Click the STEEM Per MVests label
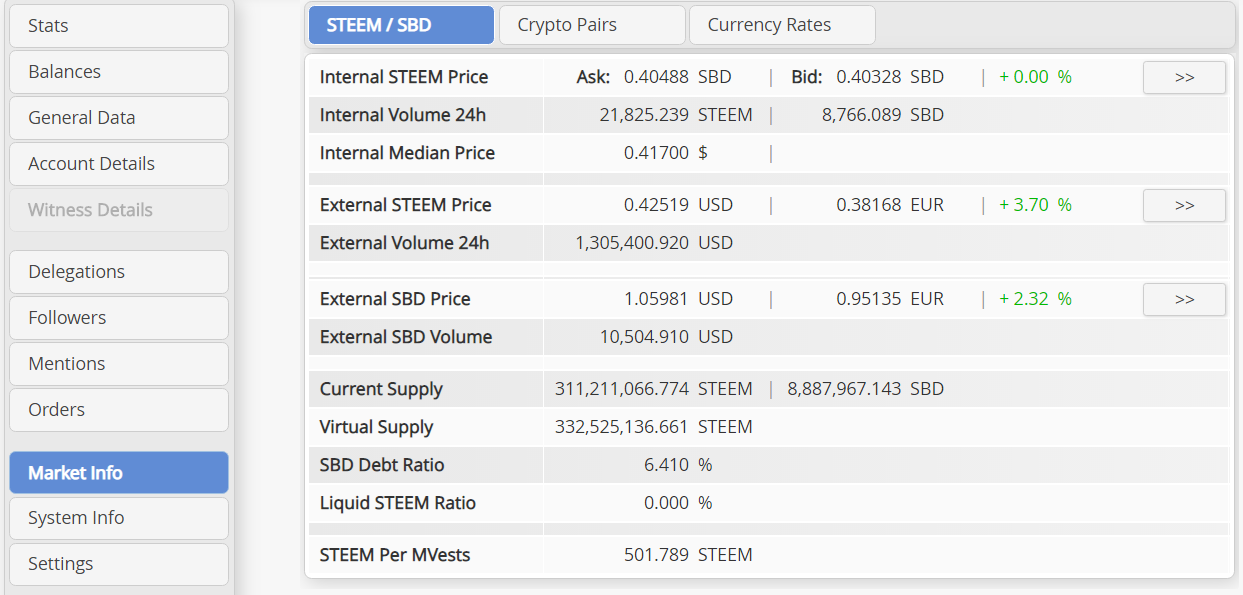 point(395,555)
